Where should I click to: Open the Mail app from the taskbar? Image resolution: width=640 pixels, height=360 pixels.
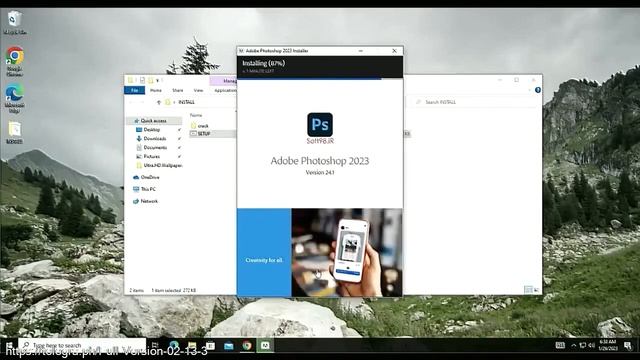pyautogui.click(x=229, y=345)
